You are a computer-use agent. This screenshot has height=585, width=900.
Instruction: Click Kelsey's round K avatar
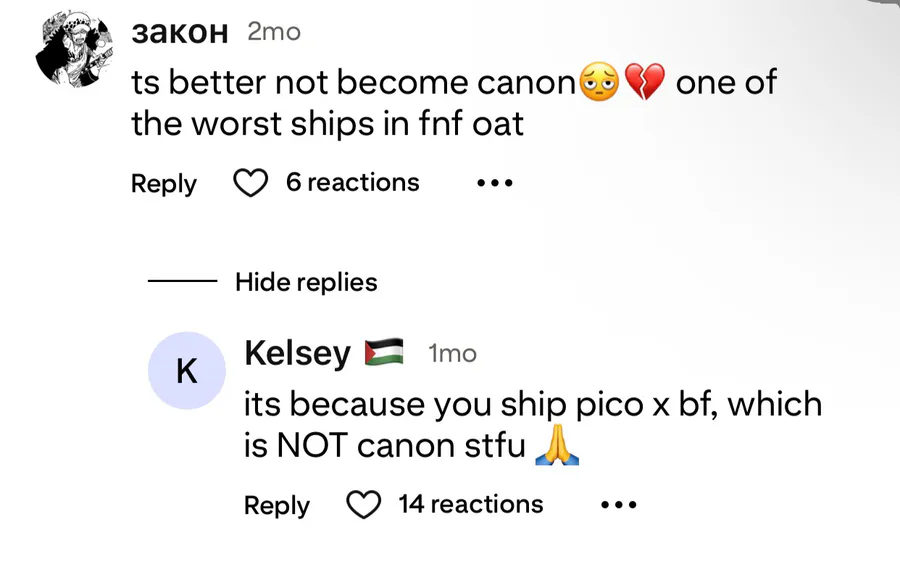[186, 371]
